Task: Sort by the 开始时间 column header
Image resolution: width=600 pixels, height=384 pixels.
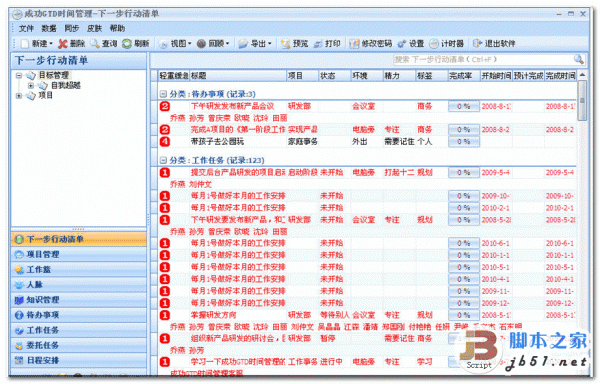Action: 496,76
